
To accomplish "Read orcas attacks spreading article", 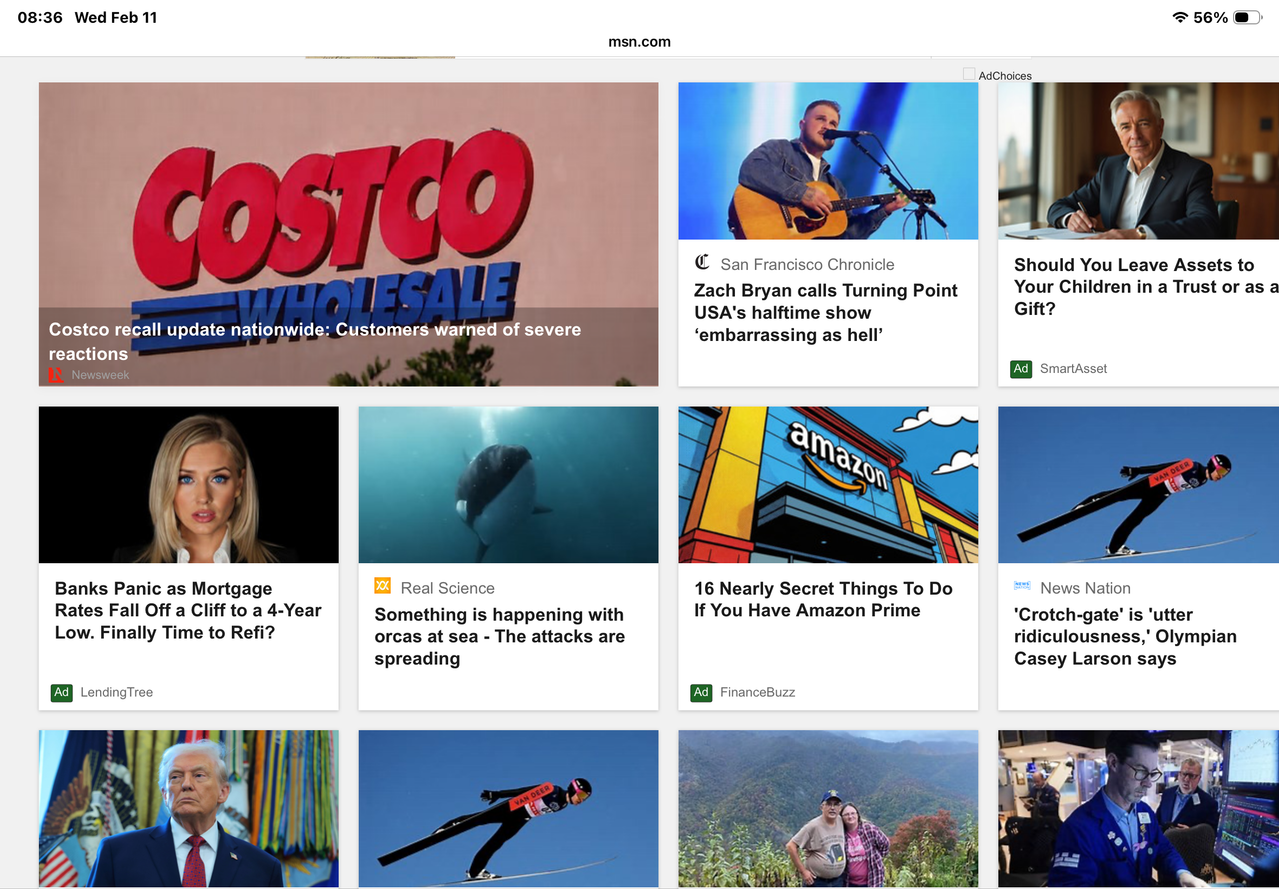I will click(x=500, y=637).
